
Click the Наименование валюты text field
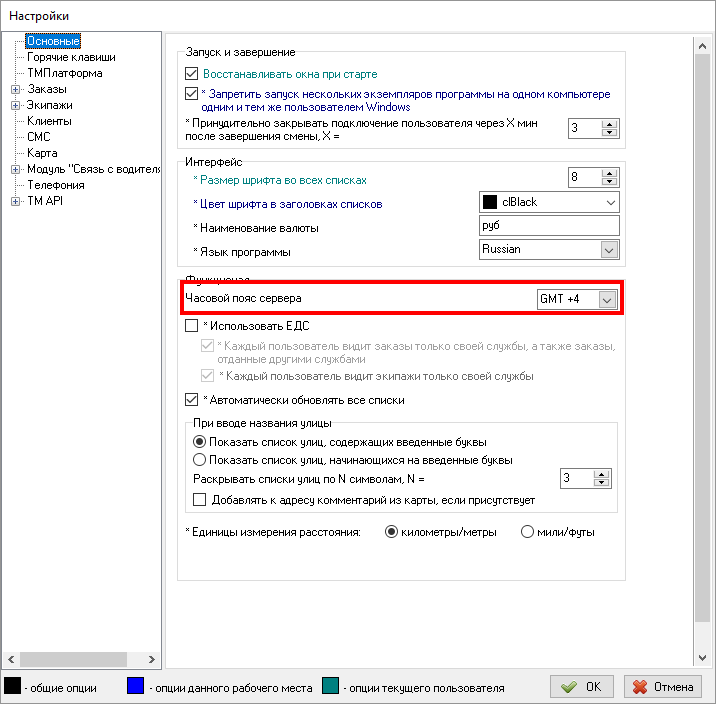[x=548, y=226]
